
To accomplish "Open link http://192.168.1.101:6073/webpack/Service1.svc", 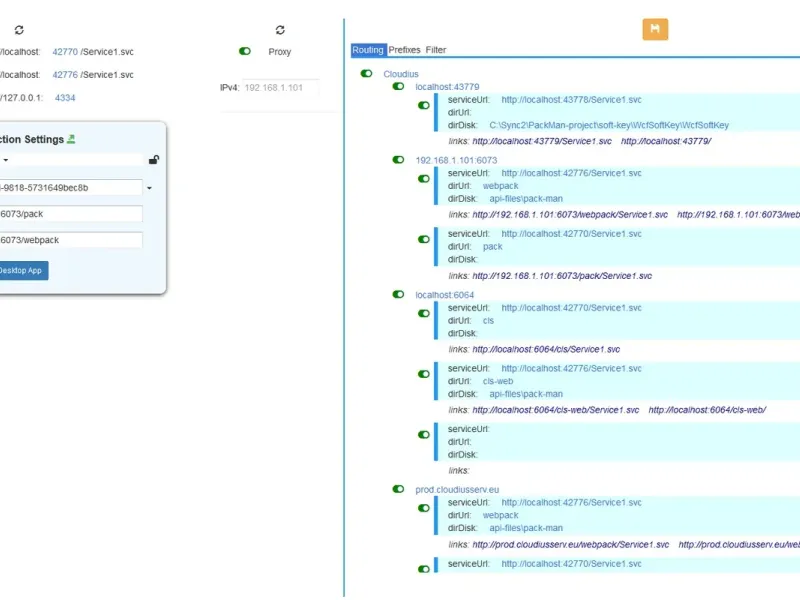I will point(570,214).
